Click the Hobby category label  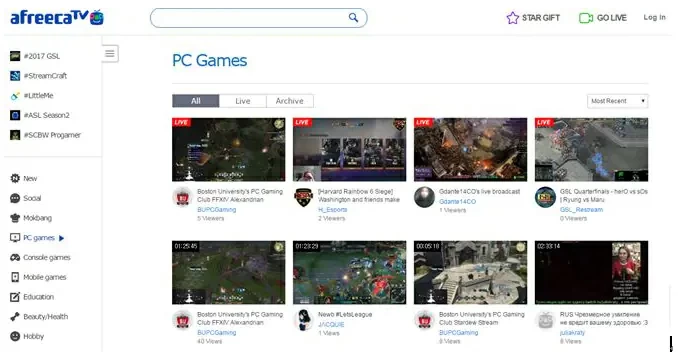pyautogui.click(x=33, y=336)
